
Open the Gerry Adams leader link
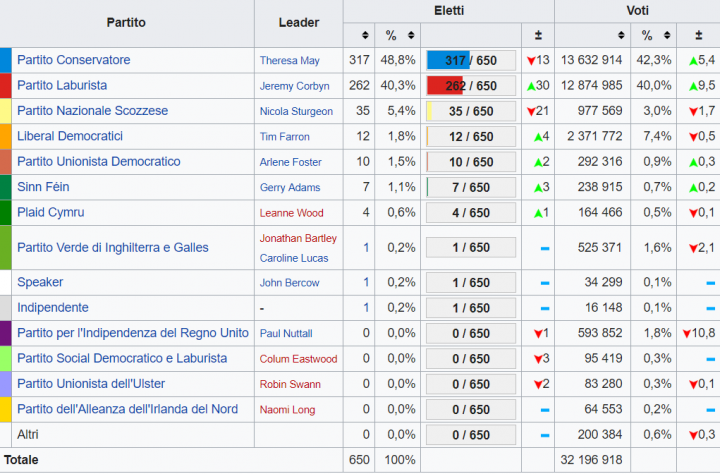pyautogui.click(x=290, y=187)
